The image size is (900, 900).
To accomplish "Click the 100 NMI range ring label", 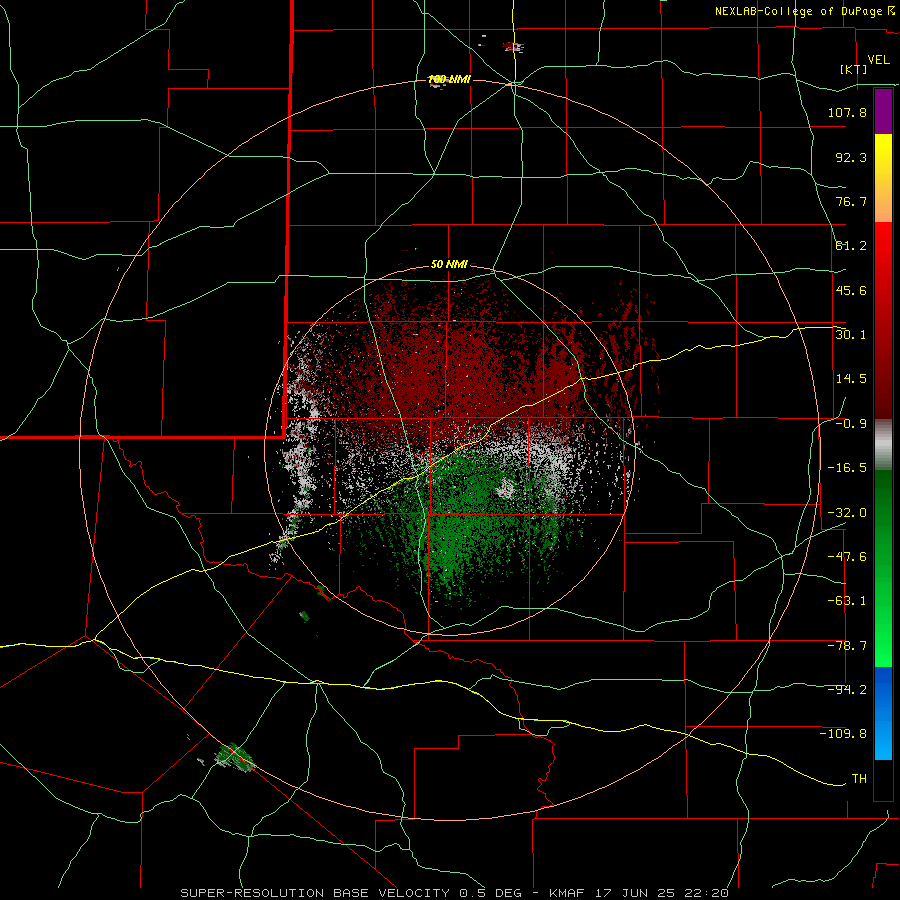I will click(x=449, y=79).
